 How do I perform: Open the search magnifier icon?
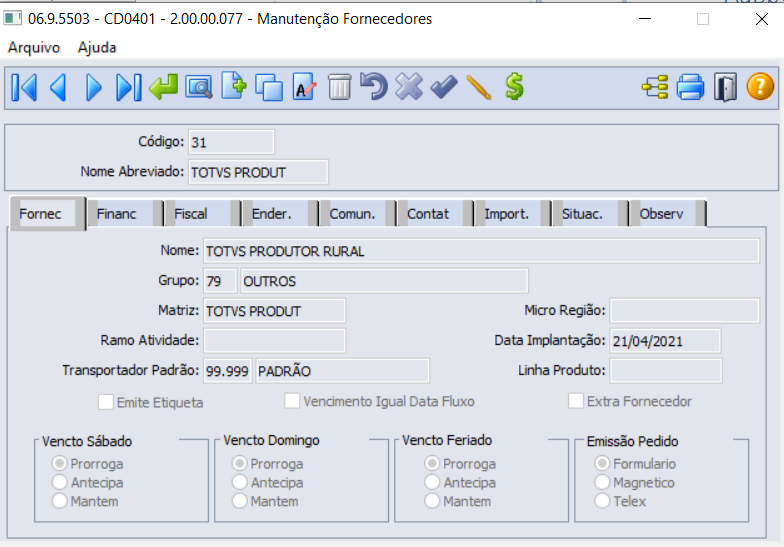(198, 88)
